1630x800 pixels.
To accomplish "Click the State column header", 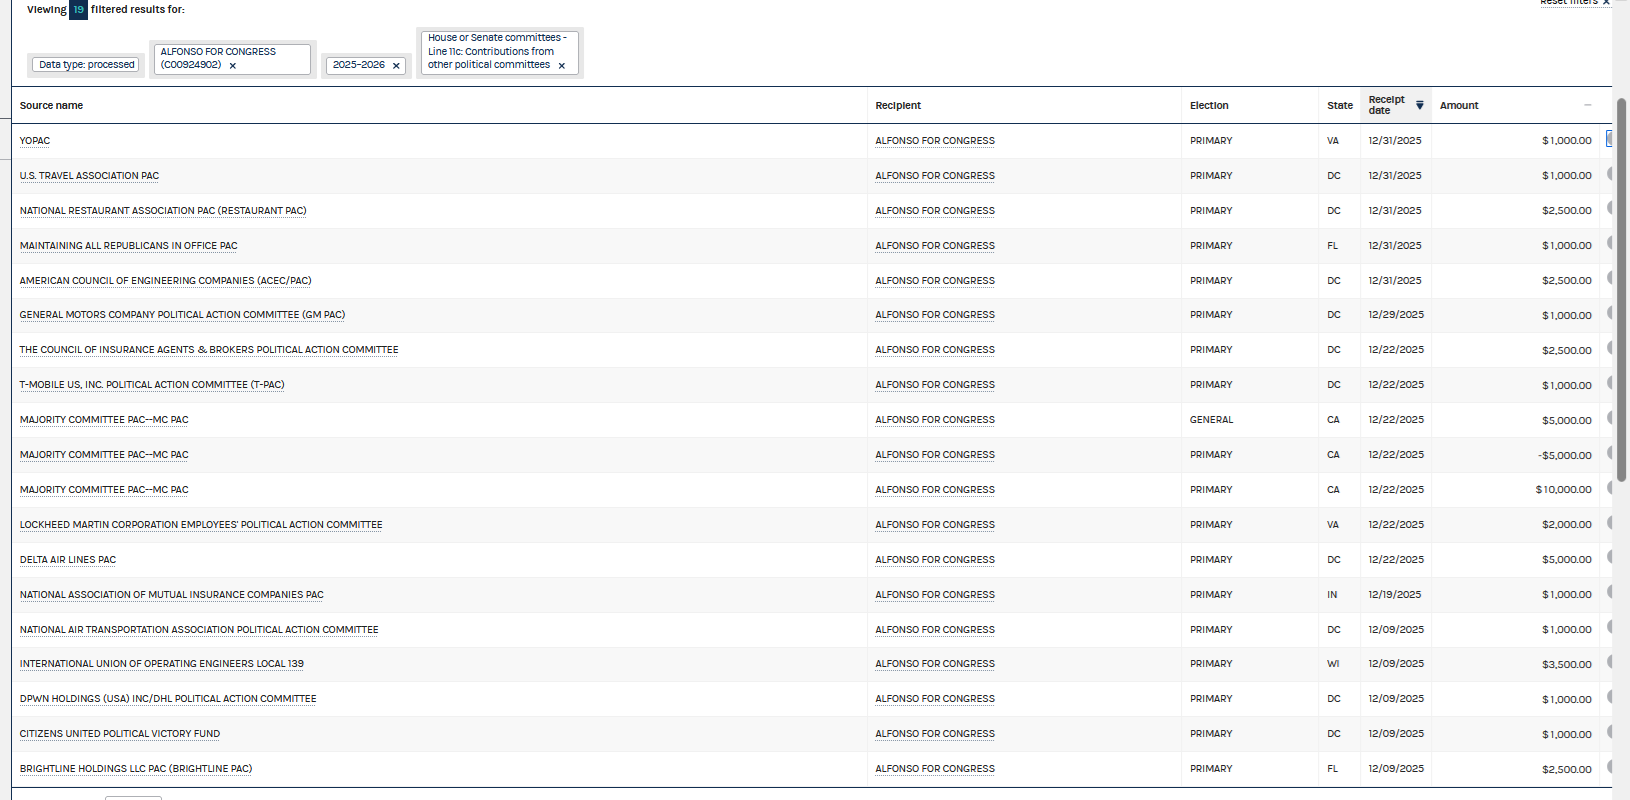I will (x=1339, y=105).
